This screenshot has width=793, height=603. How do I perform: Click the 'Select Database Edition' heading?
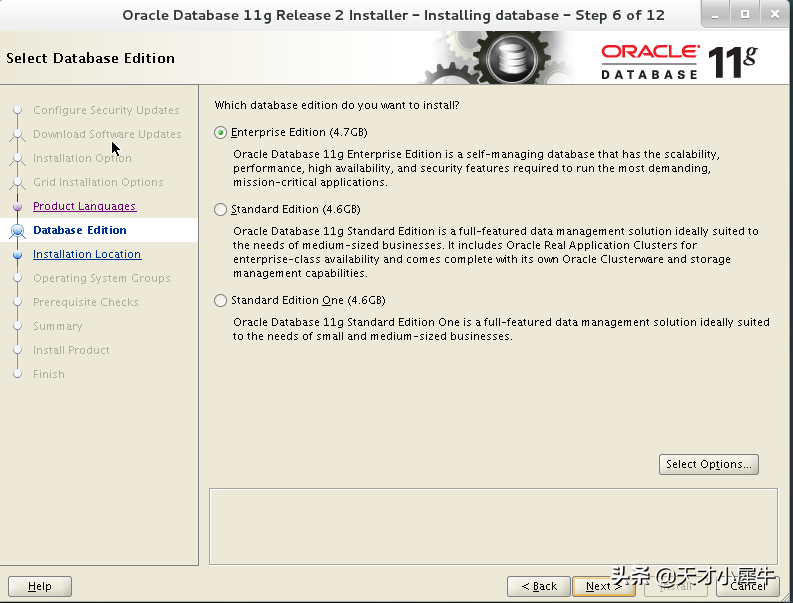point(91,58)
